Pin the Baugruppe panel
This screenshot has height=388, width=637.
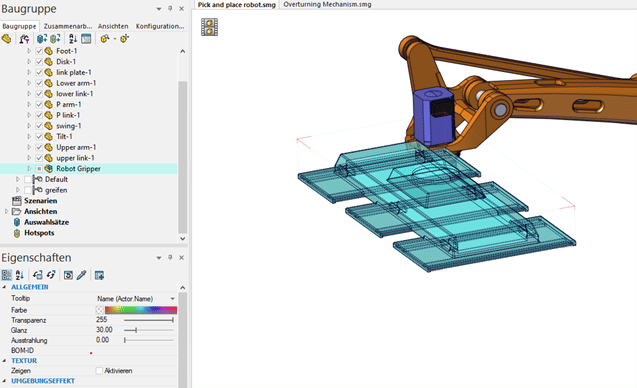point(170,9)
